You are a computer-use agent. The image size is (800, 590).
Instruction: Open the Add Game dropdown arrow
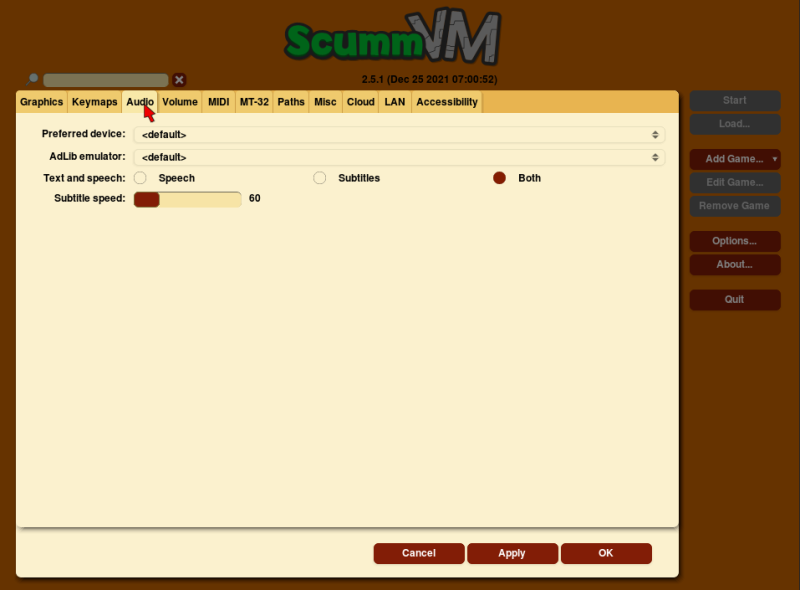click(774, 159)
